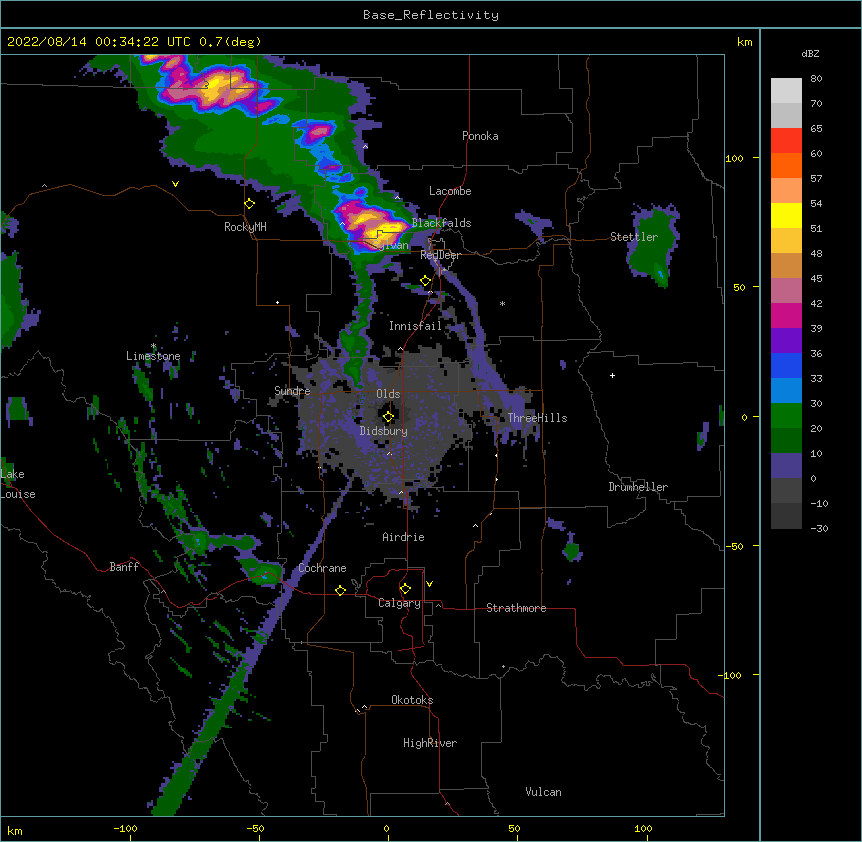862x842 pixels.
Task: Select the yellow diamond marker above Calgary label
Action: point(405,589)
